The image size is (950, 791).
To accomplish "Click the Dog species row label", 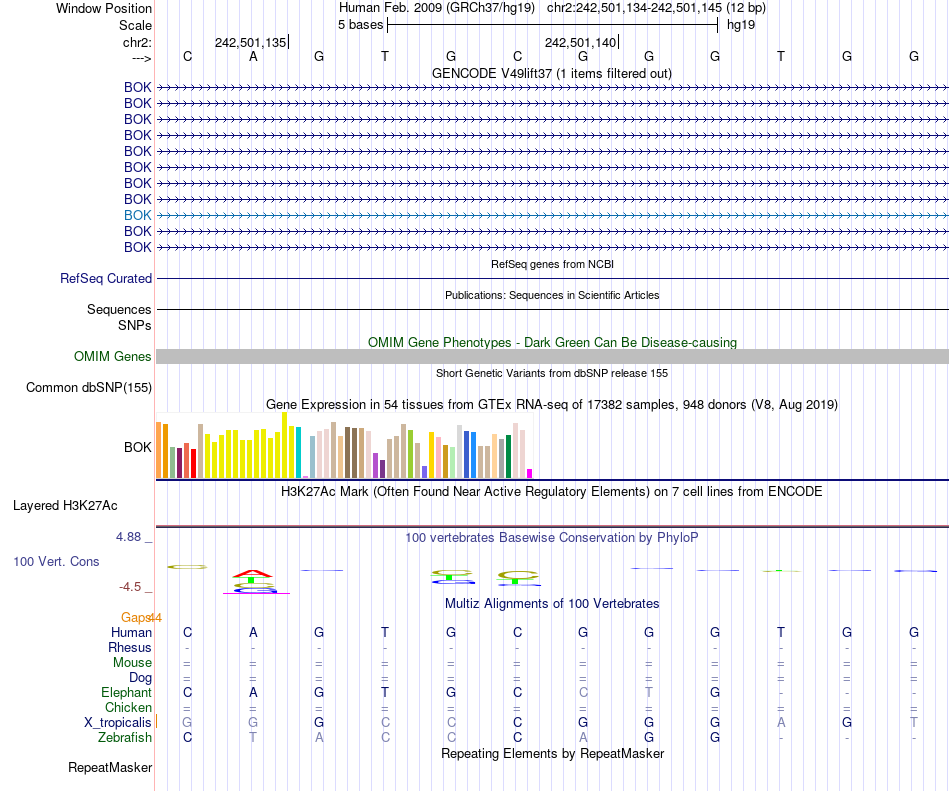I will point(140,678).
